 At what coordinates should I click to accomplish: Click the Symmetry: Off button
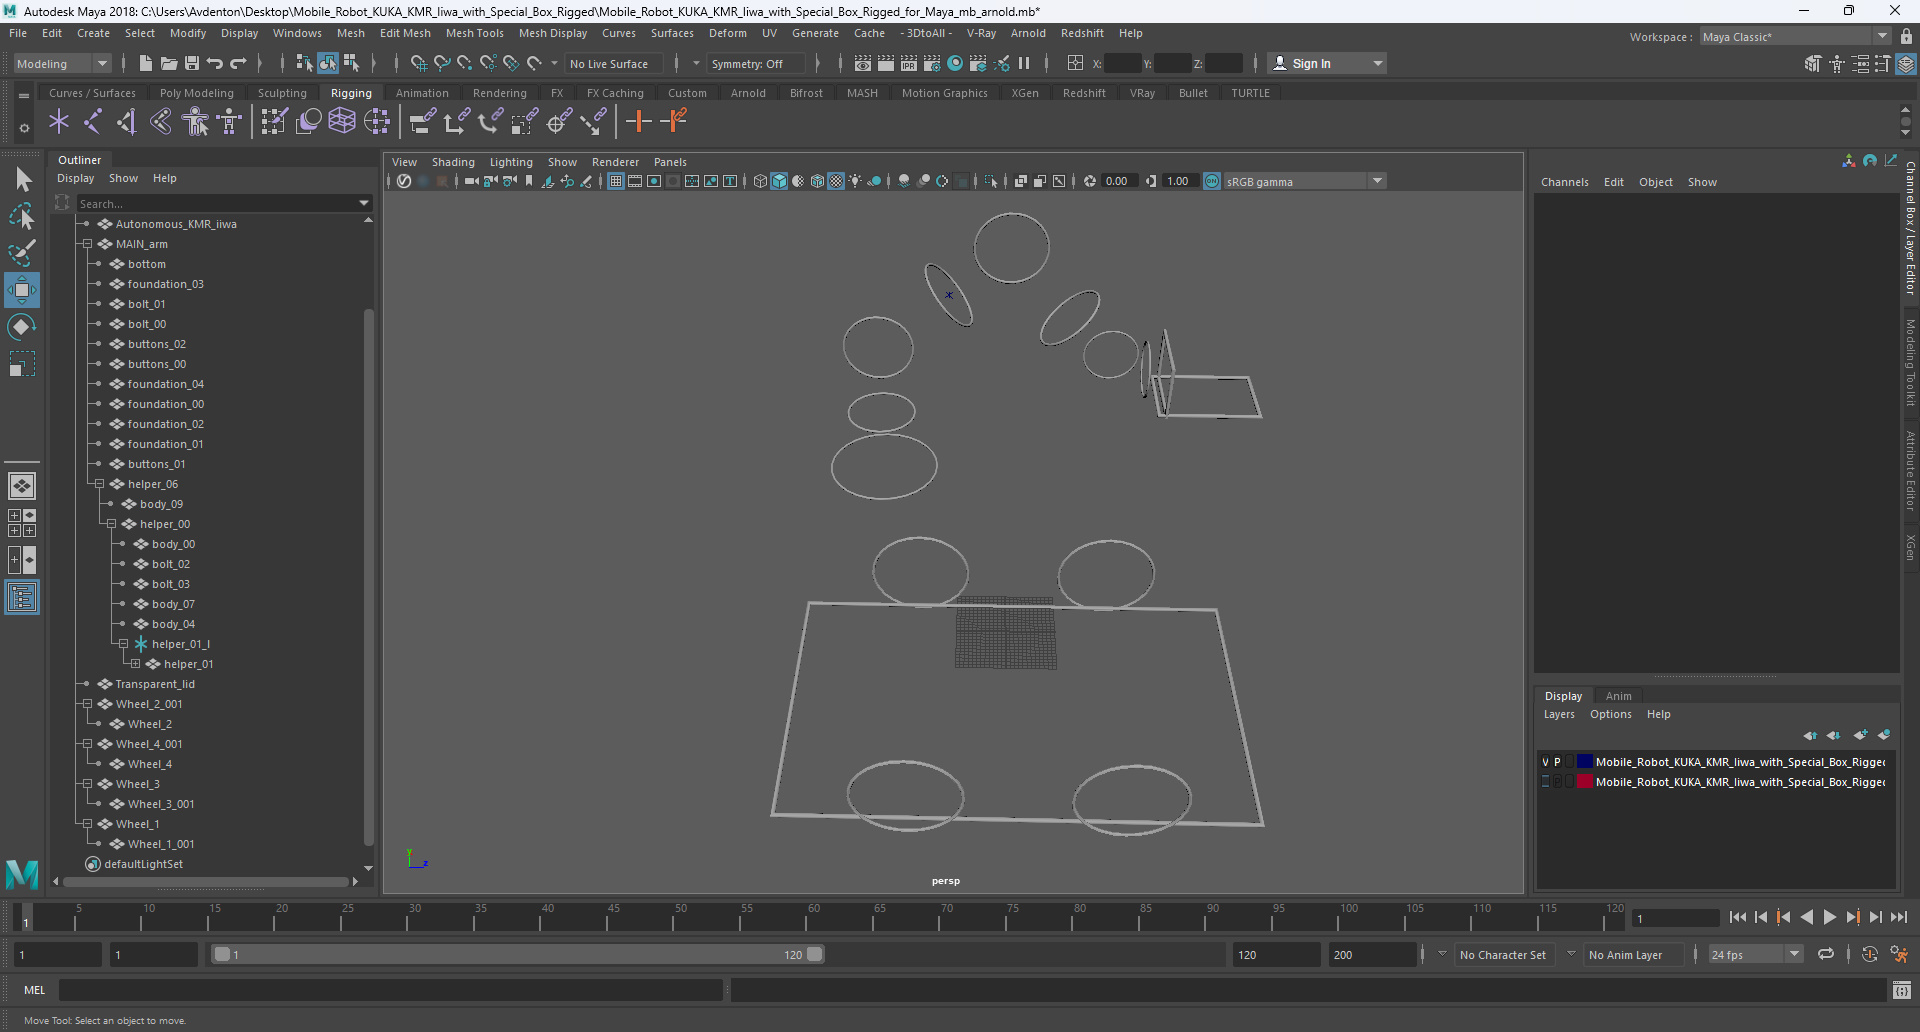tap(754, 63)
